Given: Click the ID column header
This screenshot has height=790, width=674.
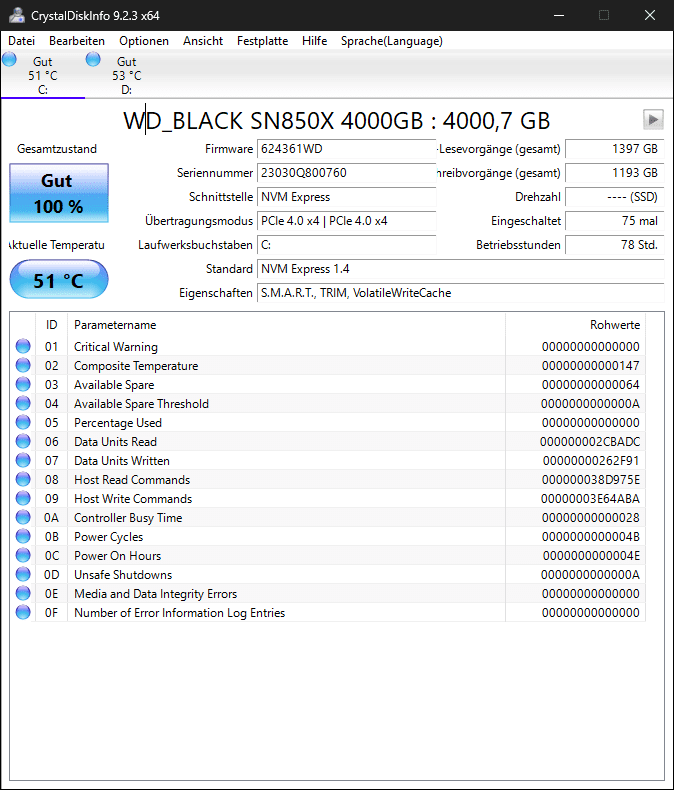Looking at the screenshot, I should pos(51,325).
